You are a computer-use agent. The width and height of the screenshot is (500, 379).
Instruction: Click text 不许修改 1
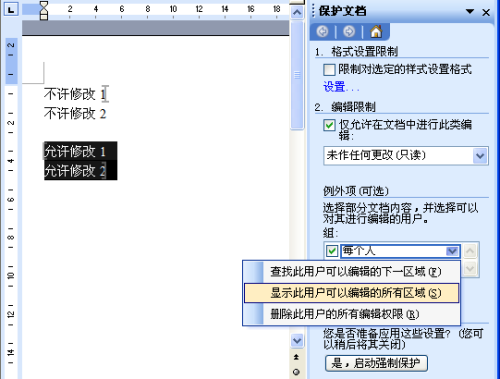75,95
